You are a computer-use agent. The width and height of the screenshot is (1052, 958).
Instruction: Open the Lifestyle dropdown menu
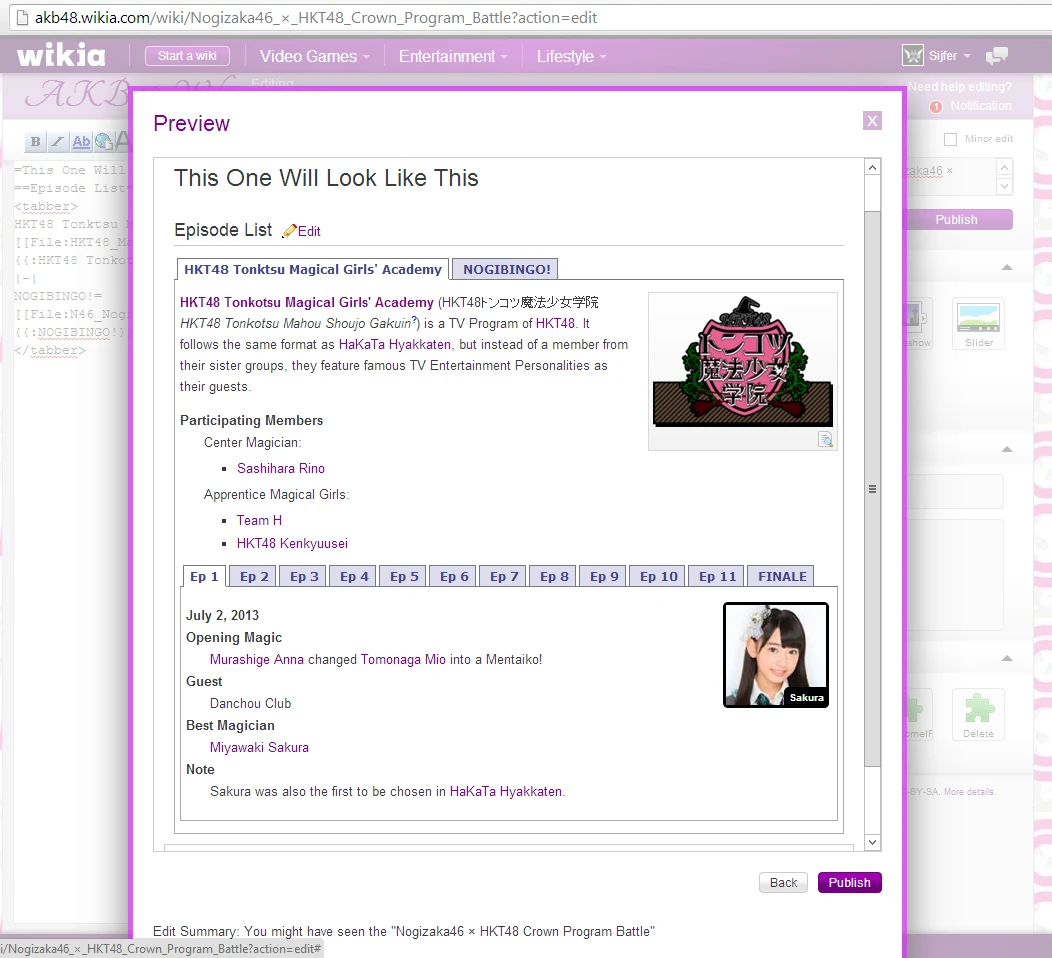[x=571, y=57]
